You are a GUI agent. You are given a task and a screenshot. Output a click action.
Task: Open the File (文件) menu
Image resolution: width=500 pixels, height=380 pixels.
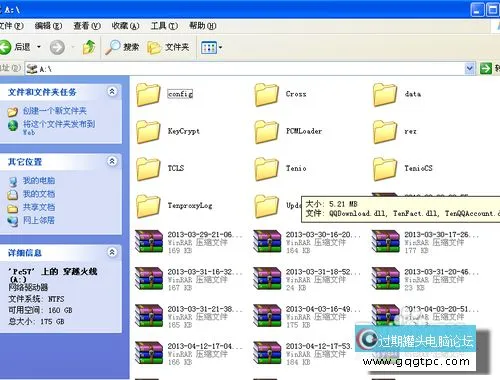[x=12, y=26]
